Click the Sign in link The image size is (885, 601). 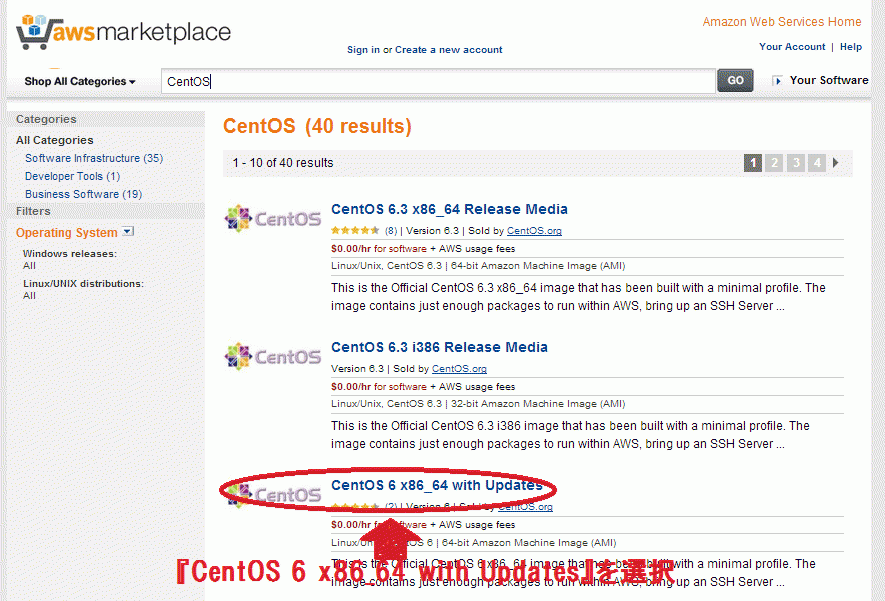[363, 50]
